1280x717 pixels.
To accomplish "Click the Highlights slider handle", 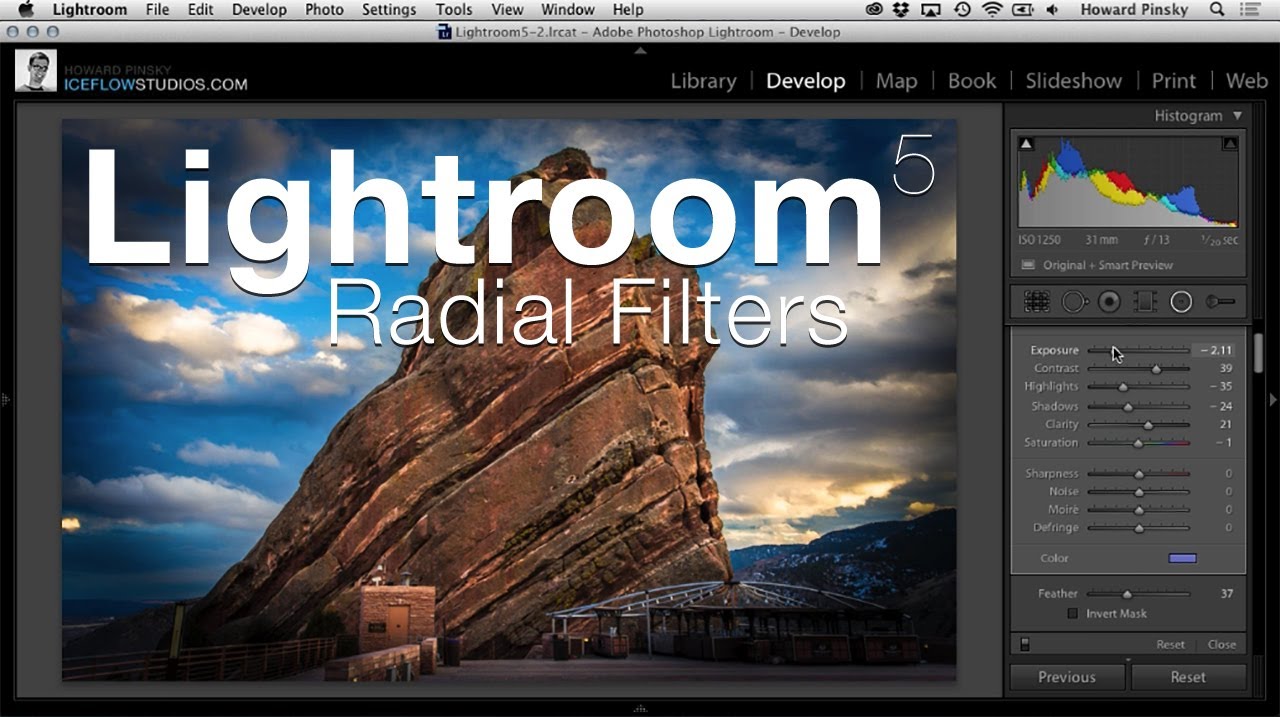I will 1123,387.
